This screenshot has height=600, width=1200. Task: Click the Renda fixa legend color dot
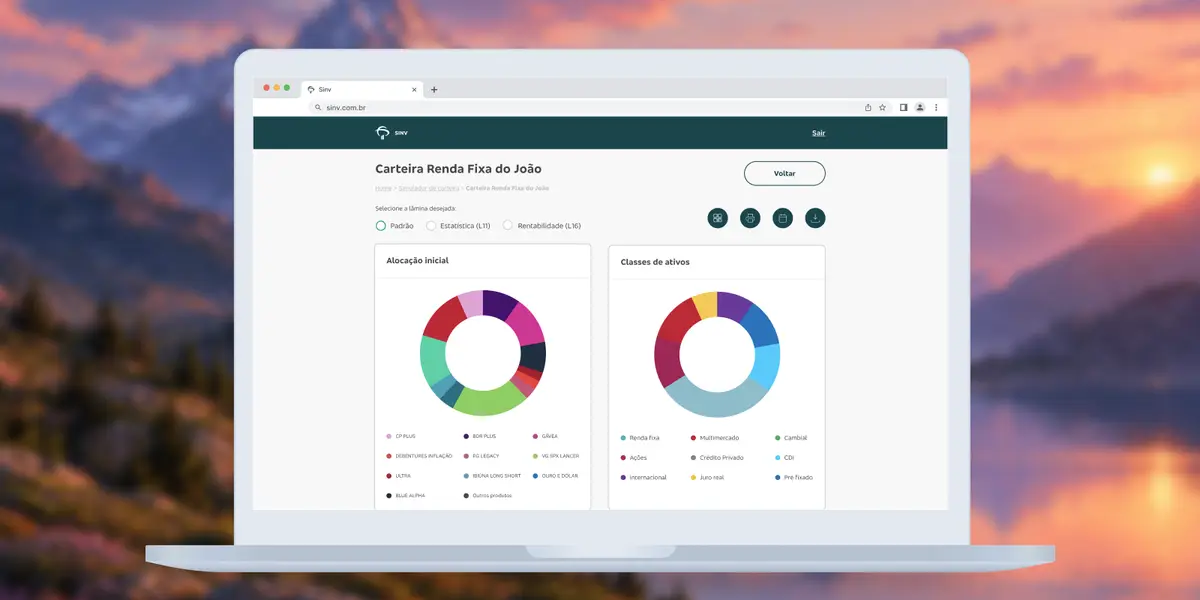tap(623, 438)
